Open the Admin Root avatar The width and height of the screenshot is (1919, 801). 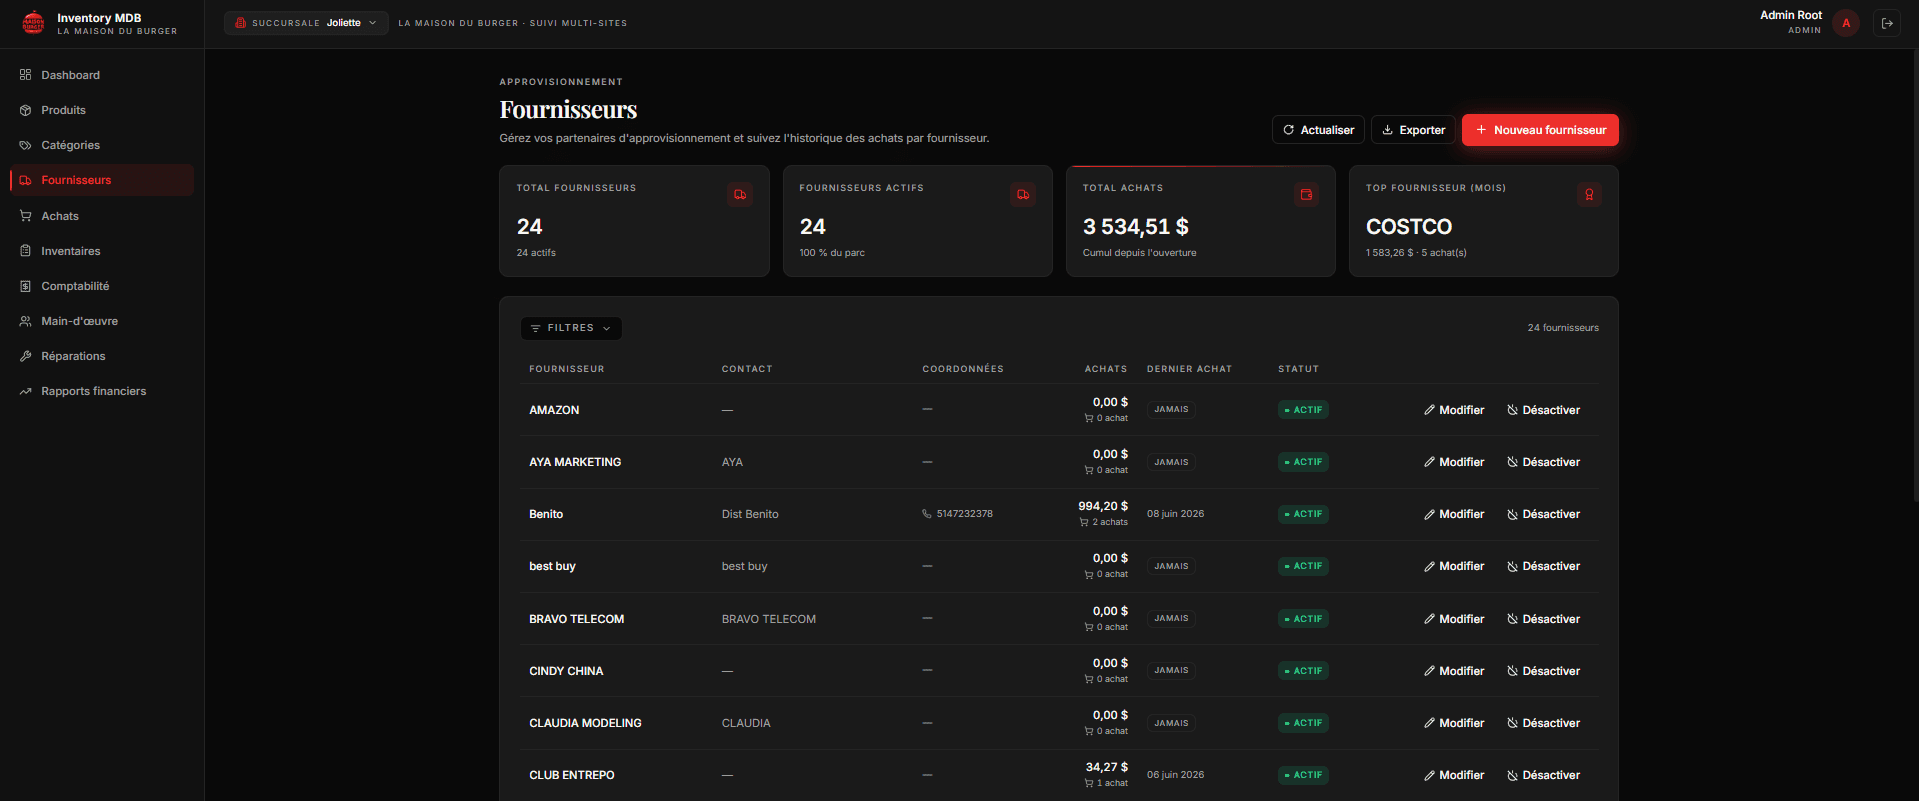coord(1846,23)
